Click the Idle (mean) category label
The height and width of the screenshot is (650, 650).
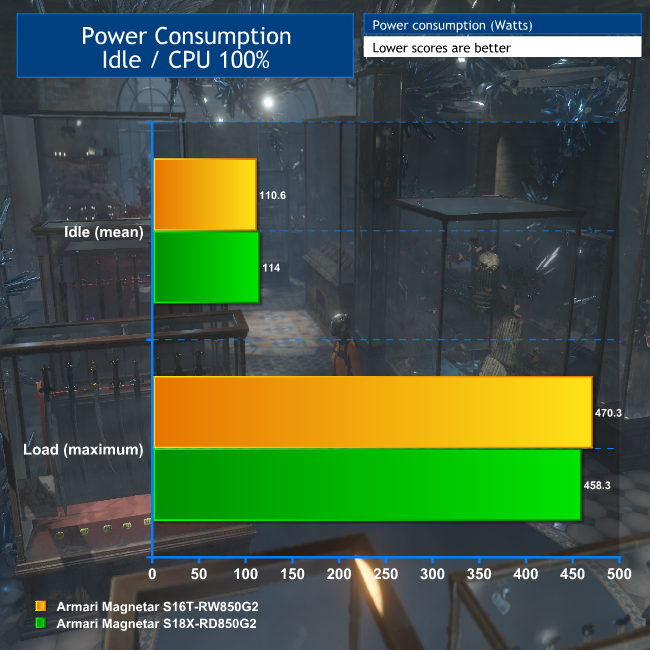tap(104, 232)
